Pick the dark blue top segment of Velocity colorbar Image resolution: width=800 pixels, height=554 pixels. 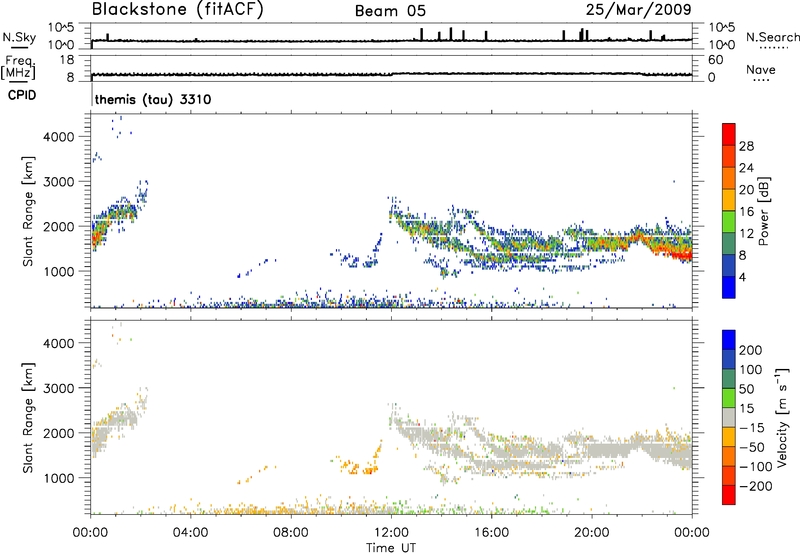[729, 343]
